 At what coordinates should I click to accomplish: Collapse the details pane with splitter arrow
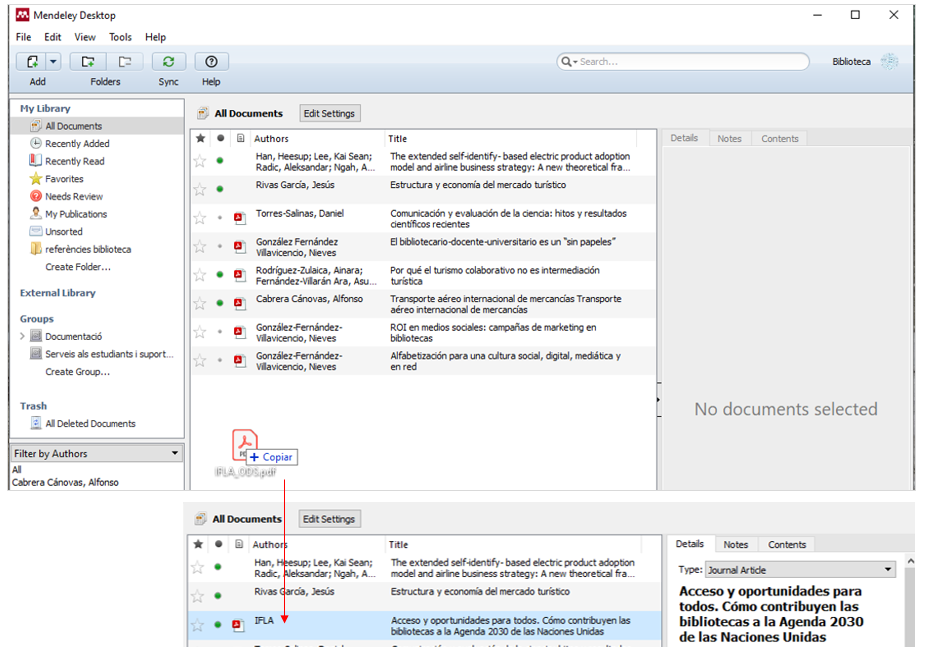[658, 400]
